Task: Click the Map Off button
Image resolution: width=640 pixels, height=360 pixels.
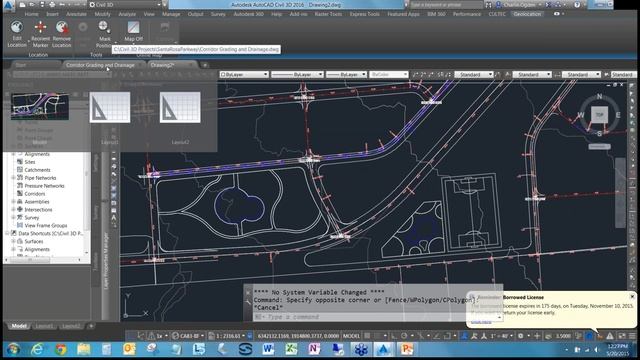Action: (133, 32)
